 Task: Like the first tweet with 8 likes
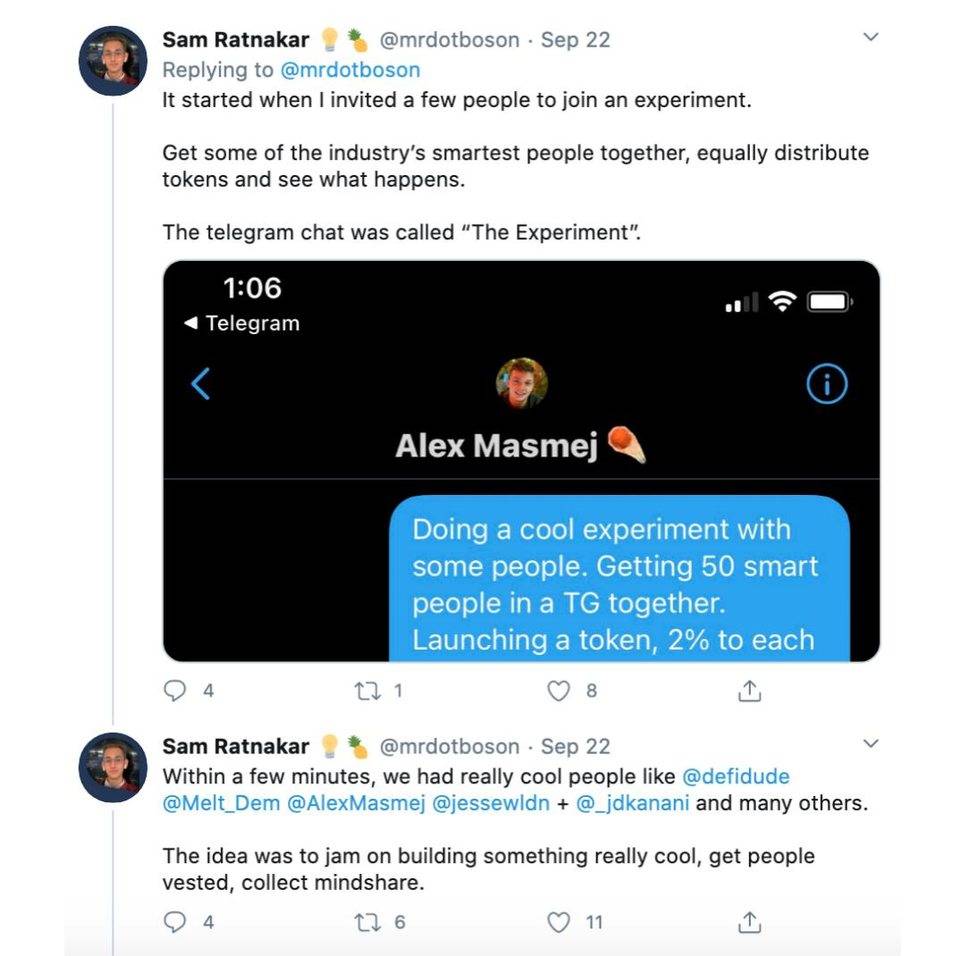click(561, 690)
